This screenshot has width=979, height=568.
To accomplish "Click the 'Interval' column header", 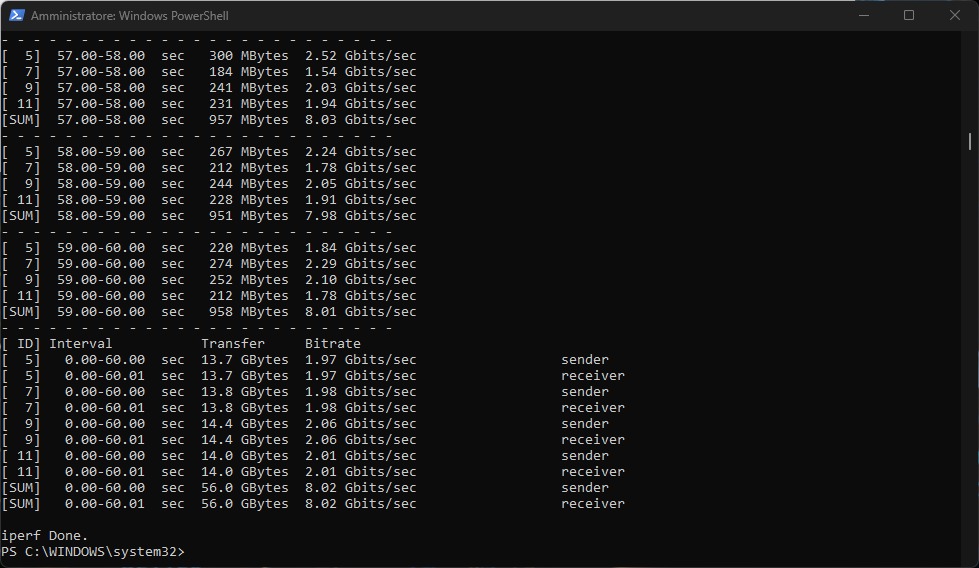I will coord(81,343).
